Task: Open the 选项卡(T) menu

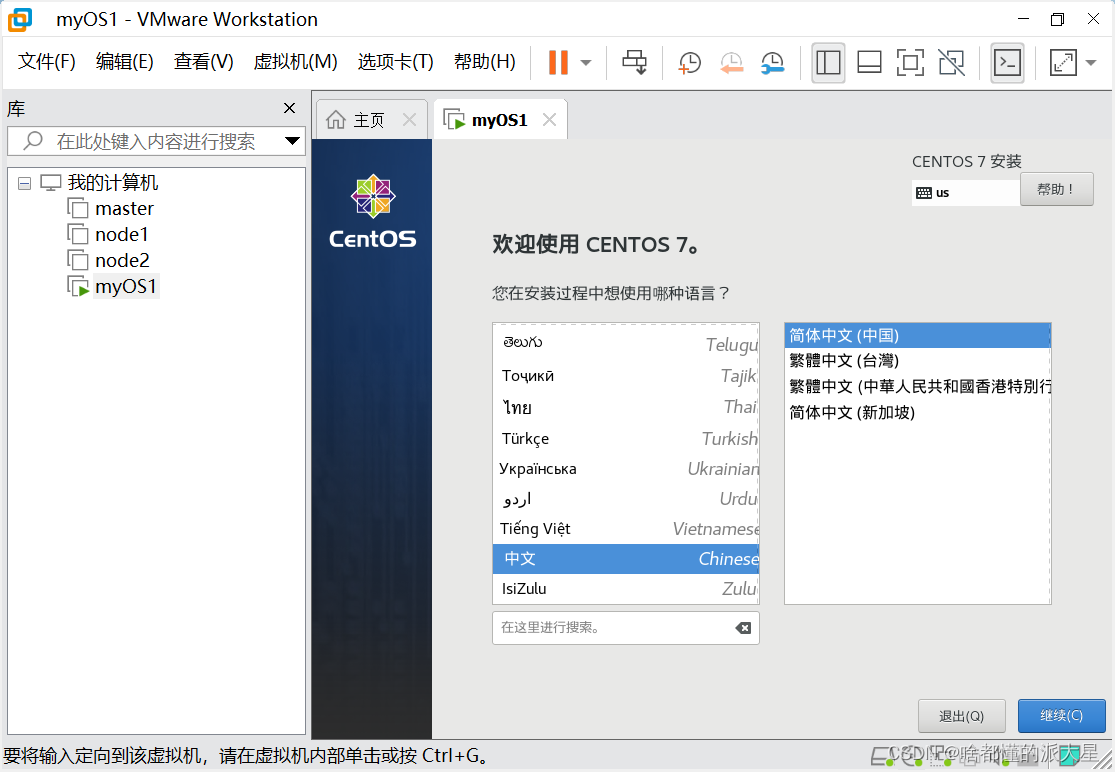Action: click(x=395, y=62)
